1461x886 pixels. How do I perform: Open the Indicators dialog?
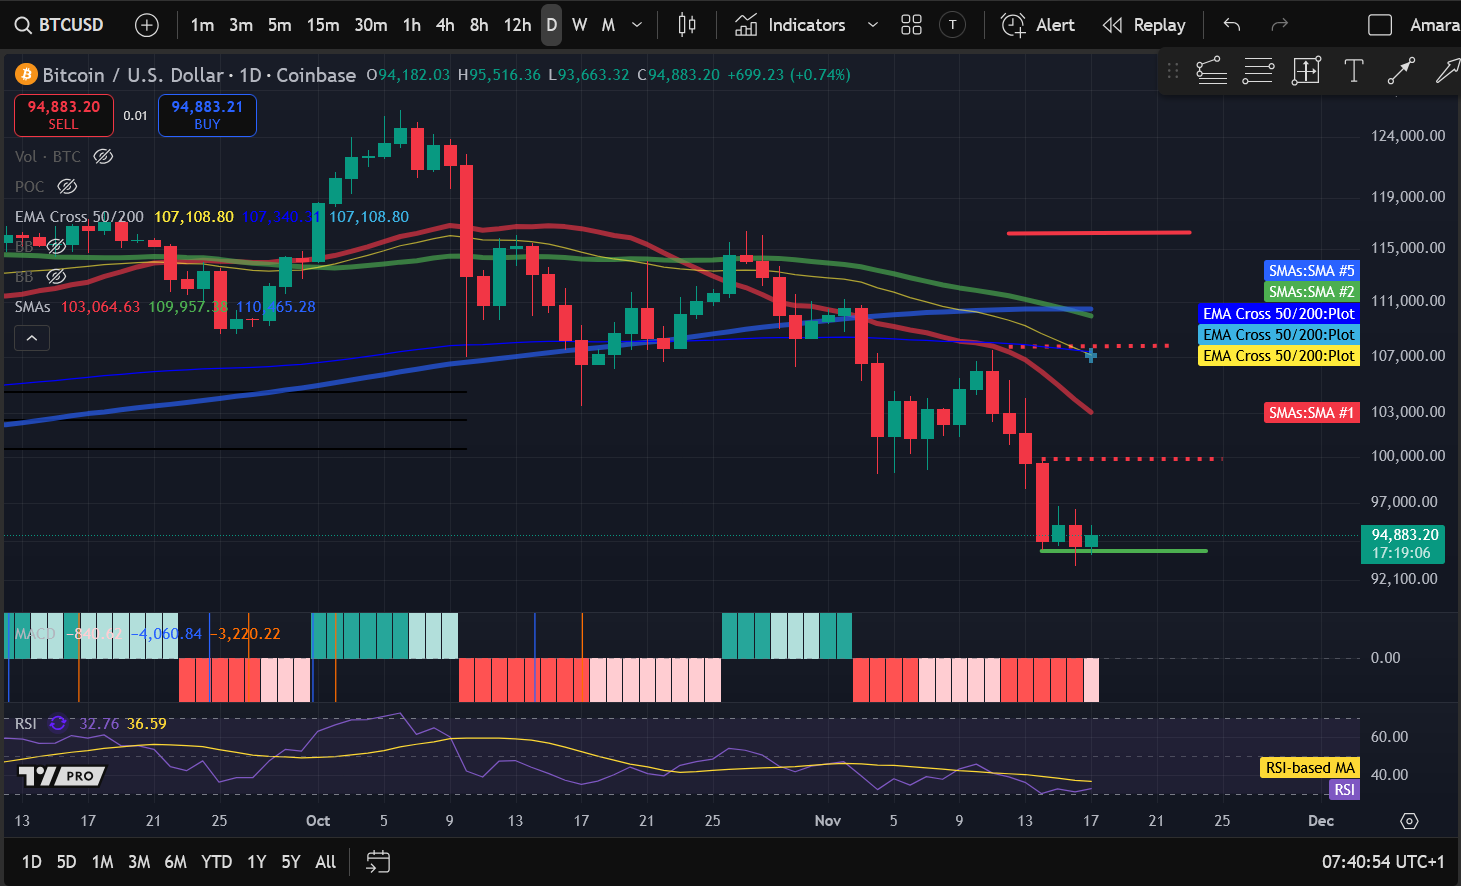click(791, 25)
